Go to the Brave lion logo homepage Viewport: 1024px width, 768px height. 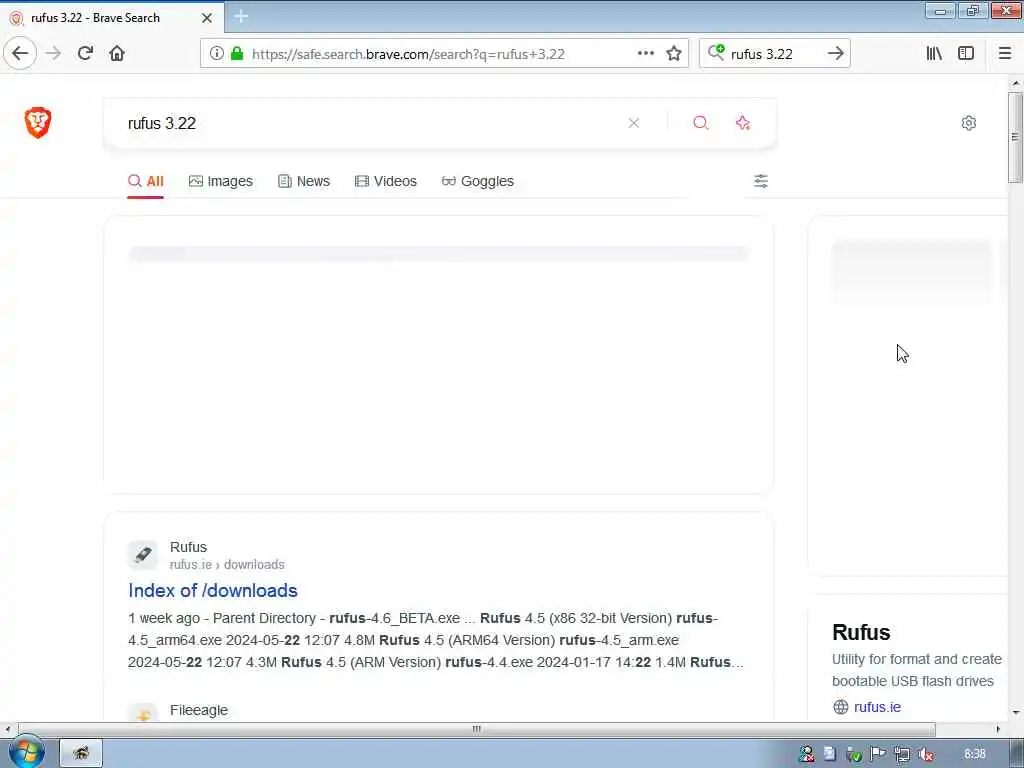point(38,123)
